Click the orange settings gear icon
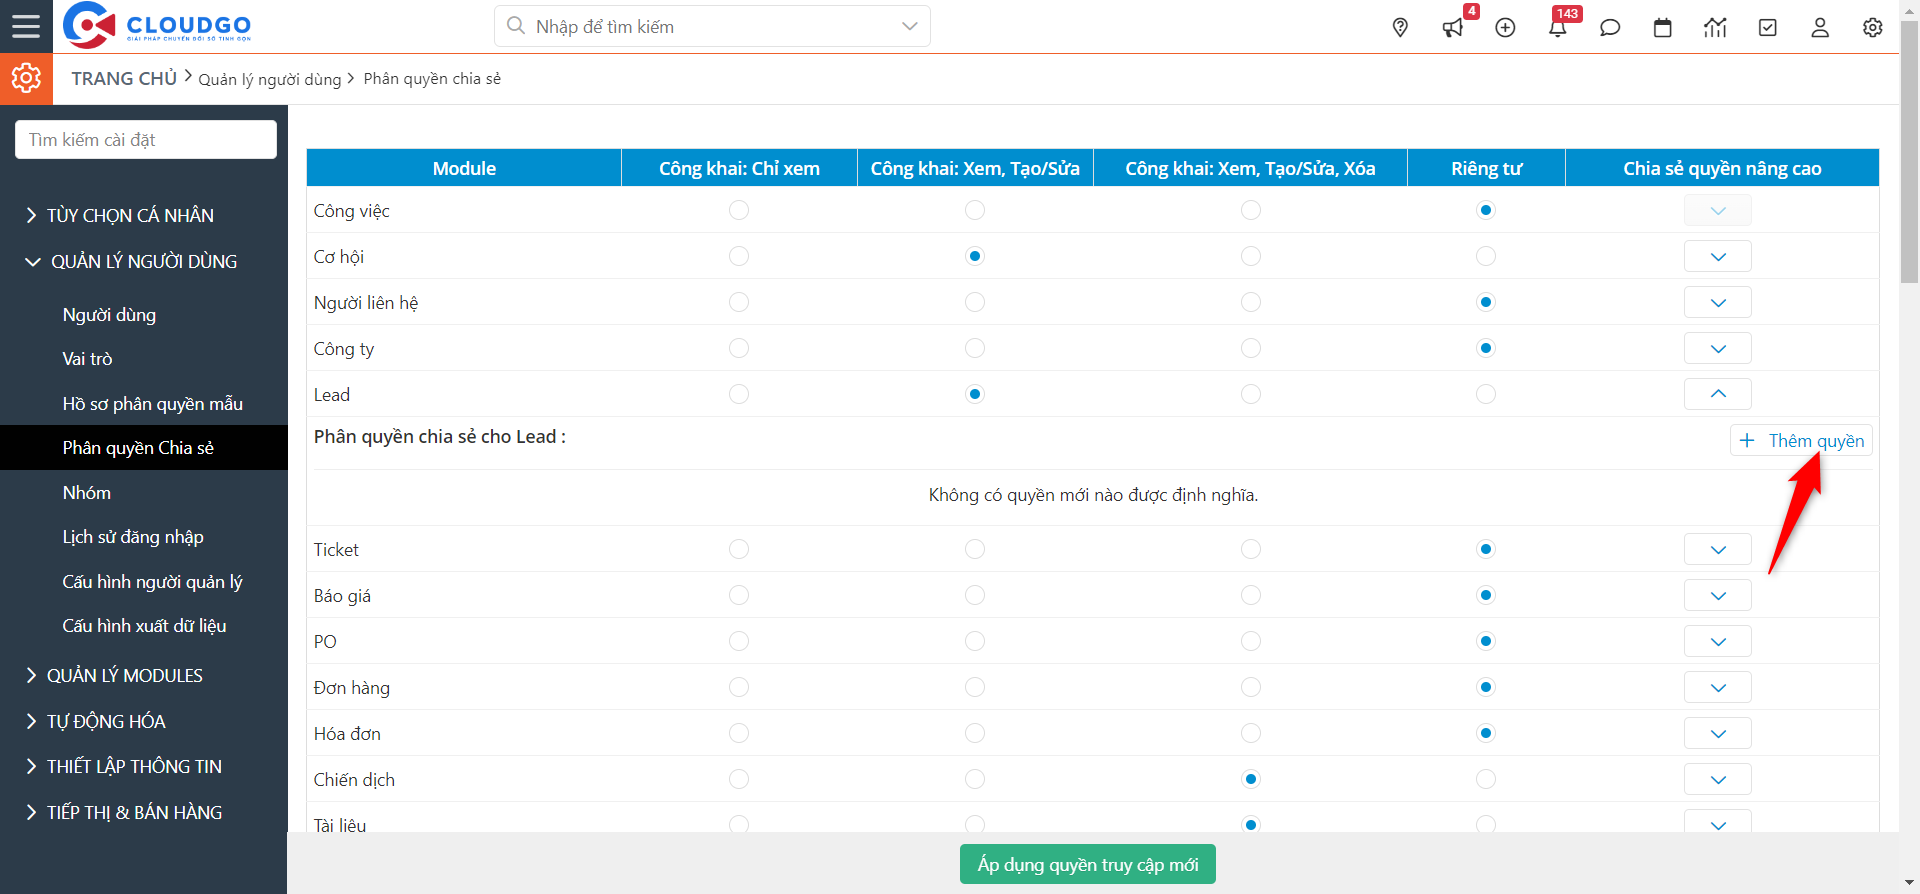1920x894 pixels. pyautogui.click(x=26, y=78)
